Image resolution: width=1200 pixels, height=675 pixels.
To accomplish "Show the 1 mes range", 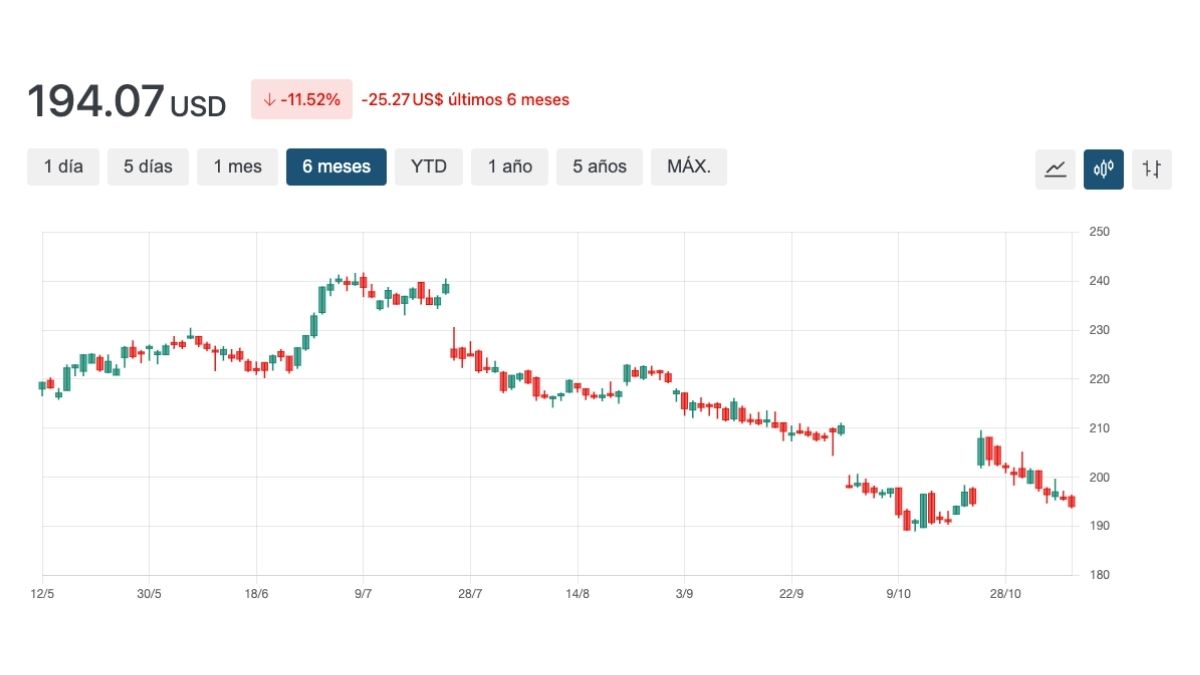I will click(x=237, y=167).
